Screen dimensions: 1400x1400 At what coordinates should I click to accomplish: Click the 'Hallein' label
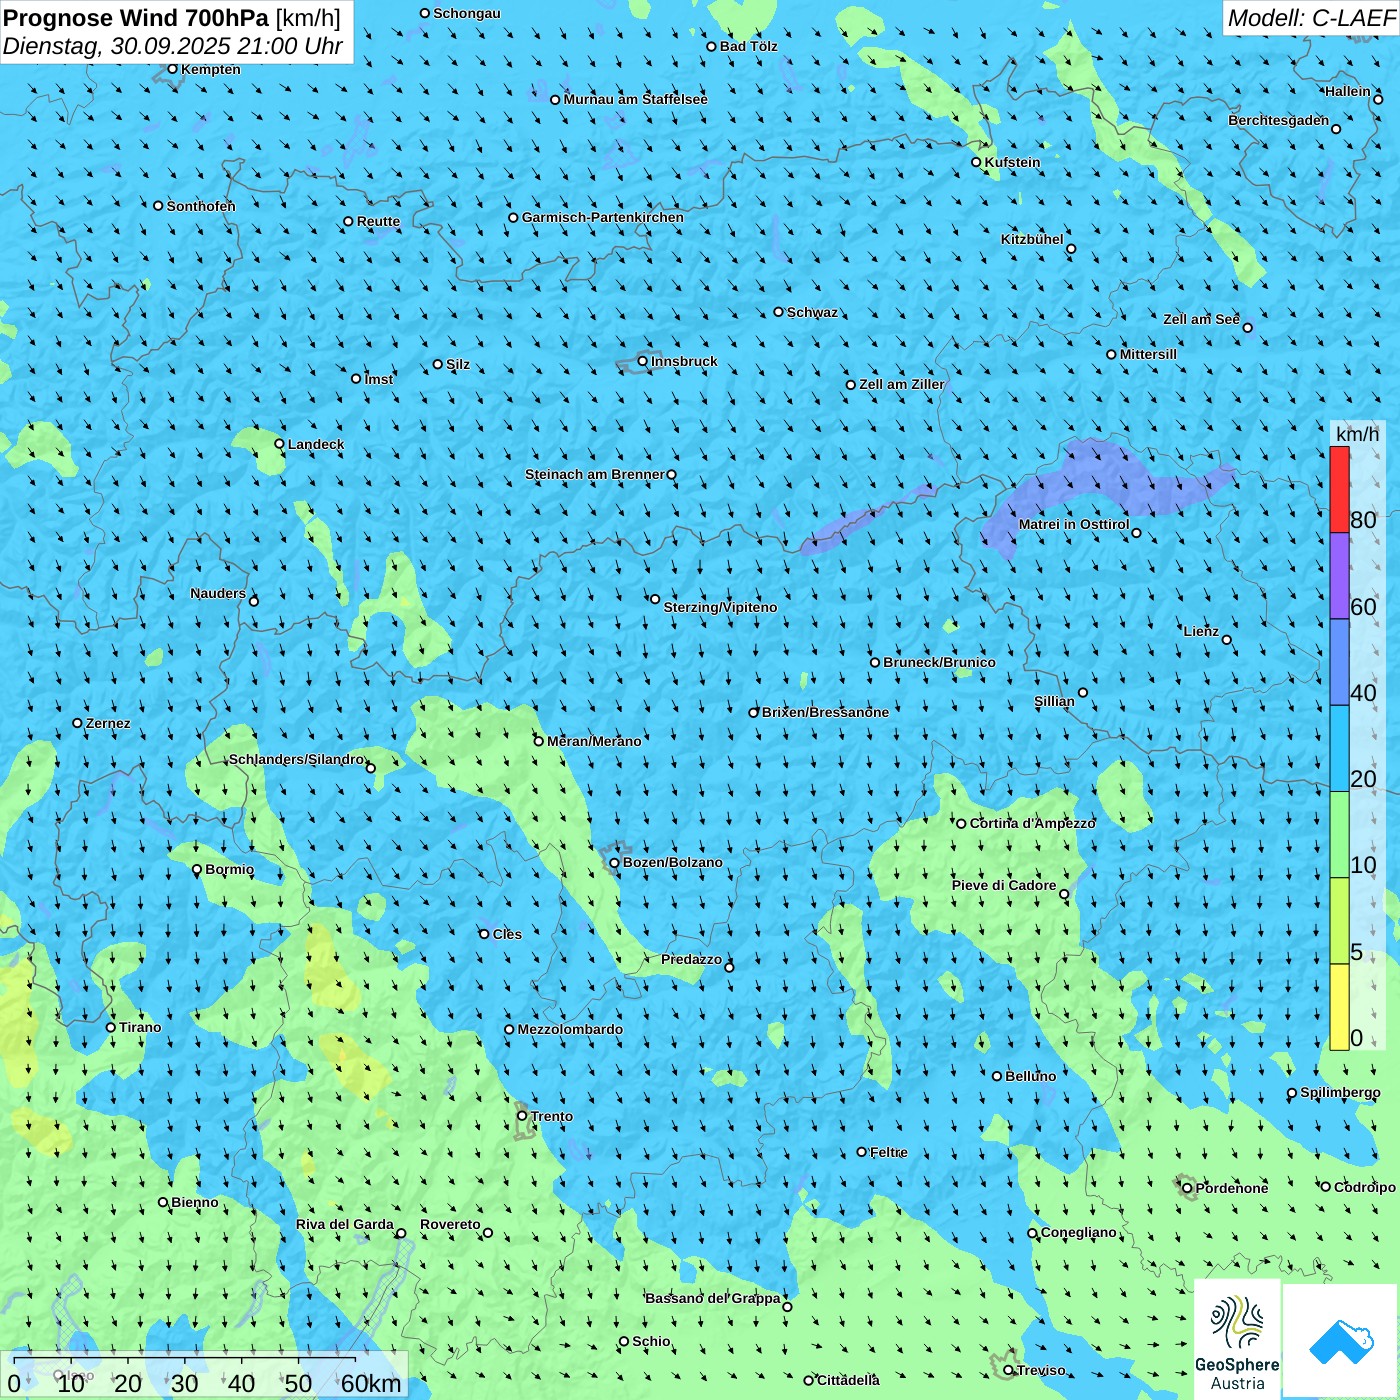coord(1348,91)
